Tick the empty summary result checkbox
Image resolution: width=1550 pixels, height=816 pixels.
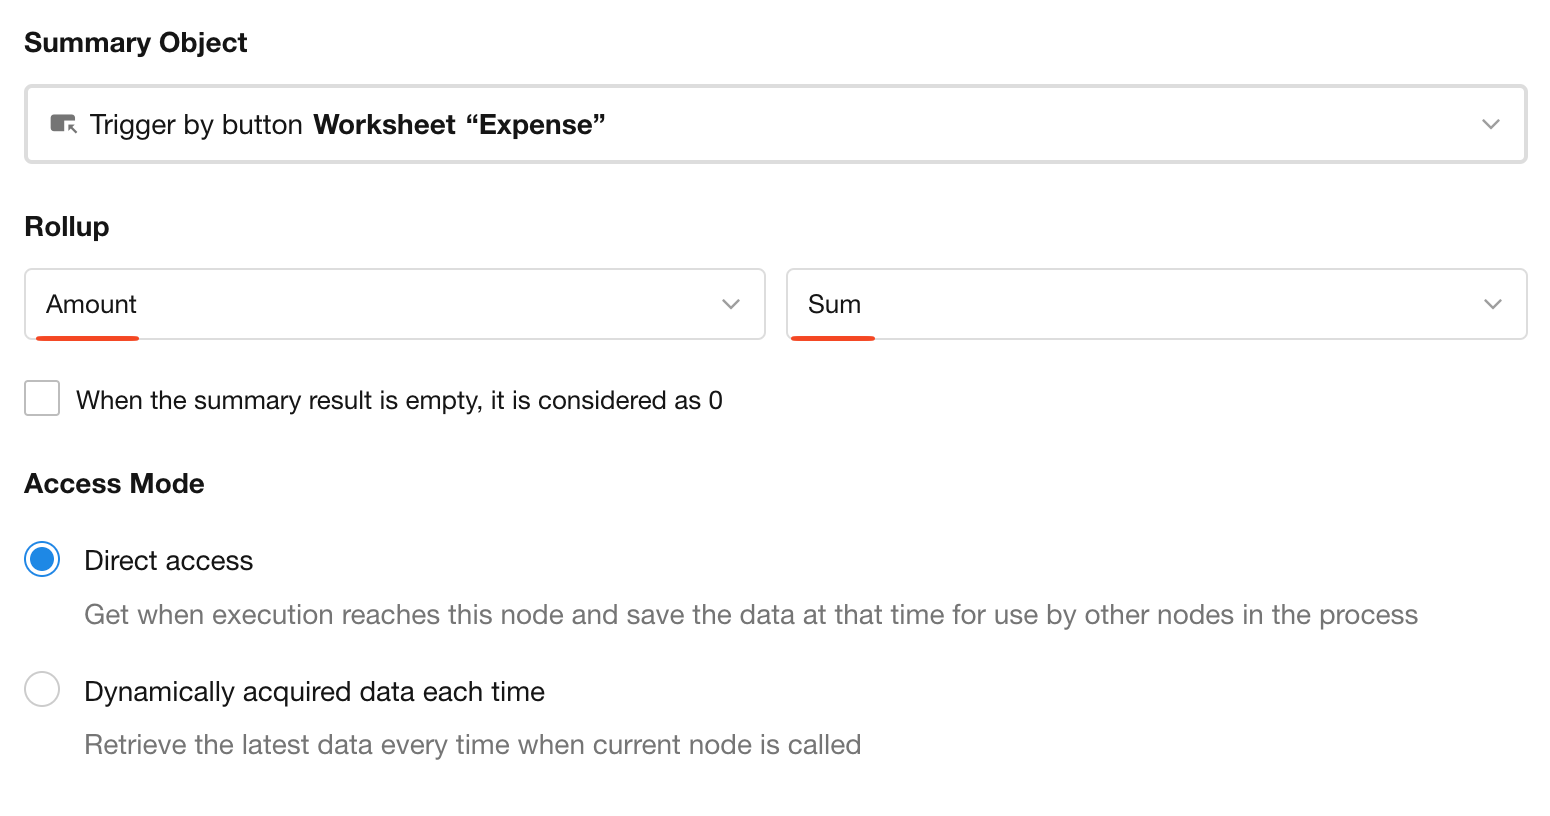[42, 398]
